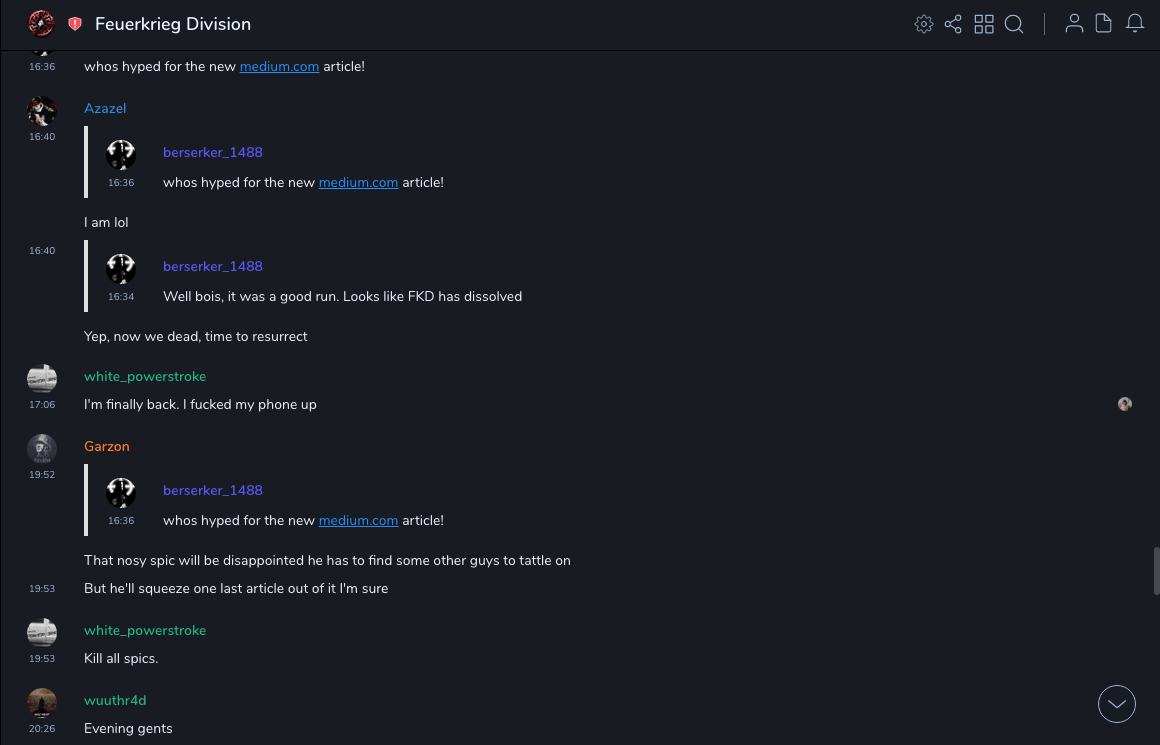Viewport: 1160px width, 745px height.
Task: Click Garzon's profile avatar
Action: tap(42, 448)
